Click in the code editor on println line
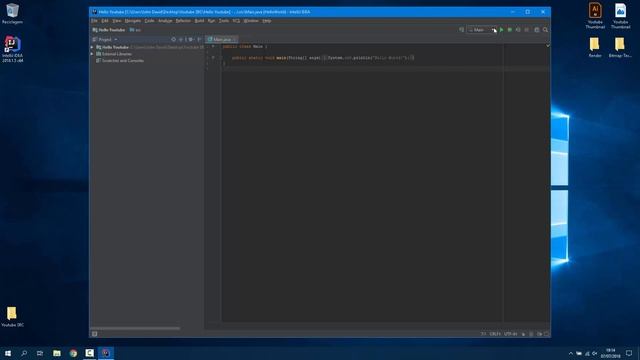The image size is (640, 360). tap(323, 58)
